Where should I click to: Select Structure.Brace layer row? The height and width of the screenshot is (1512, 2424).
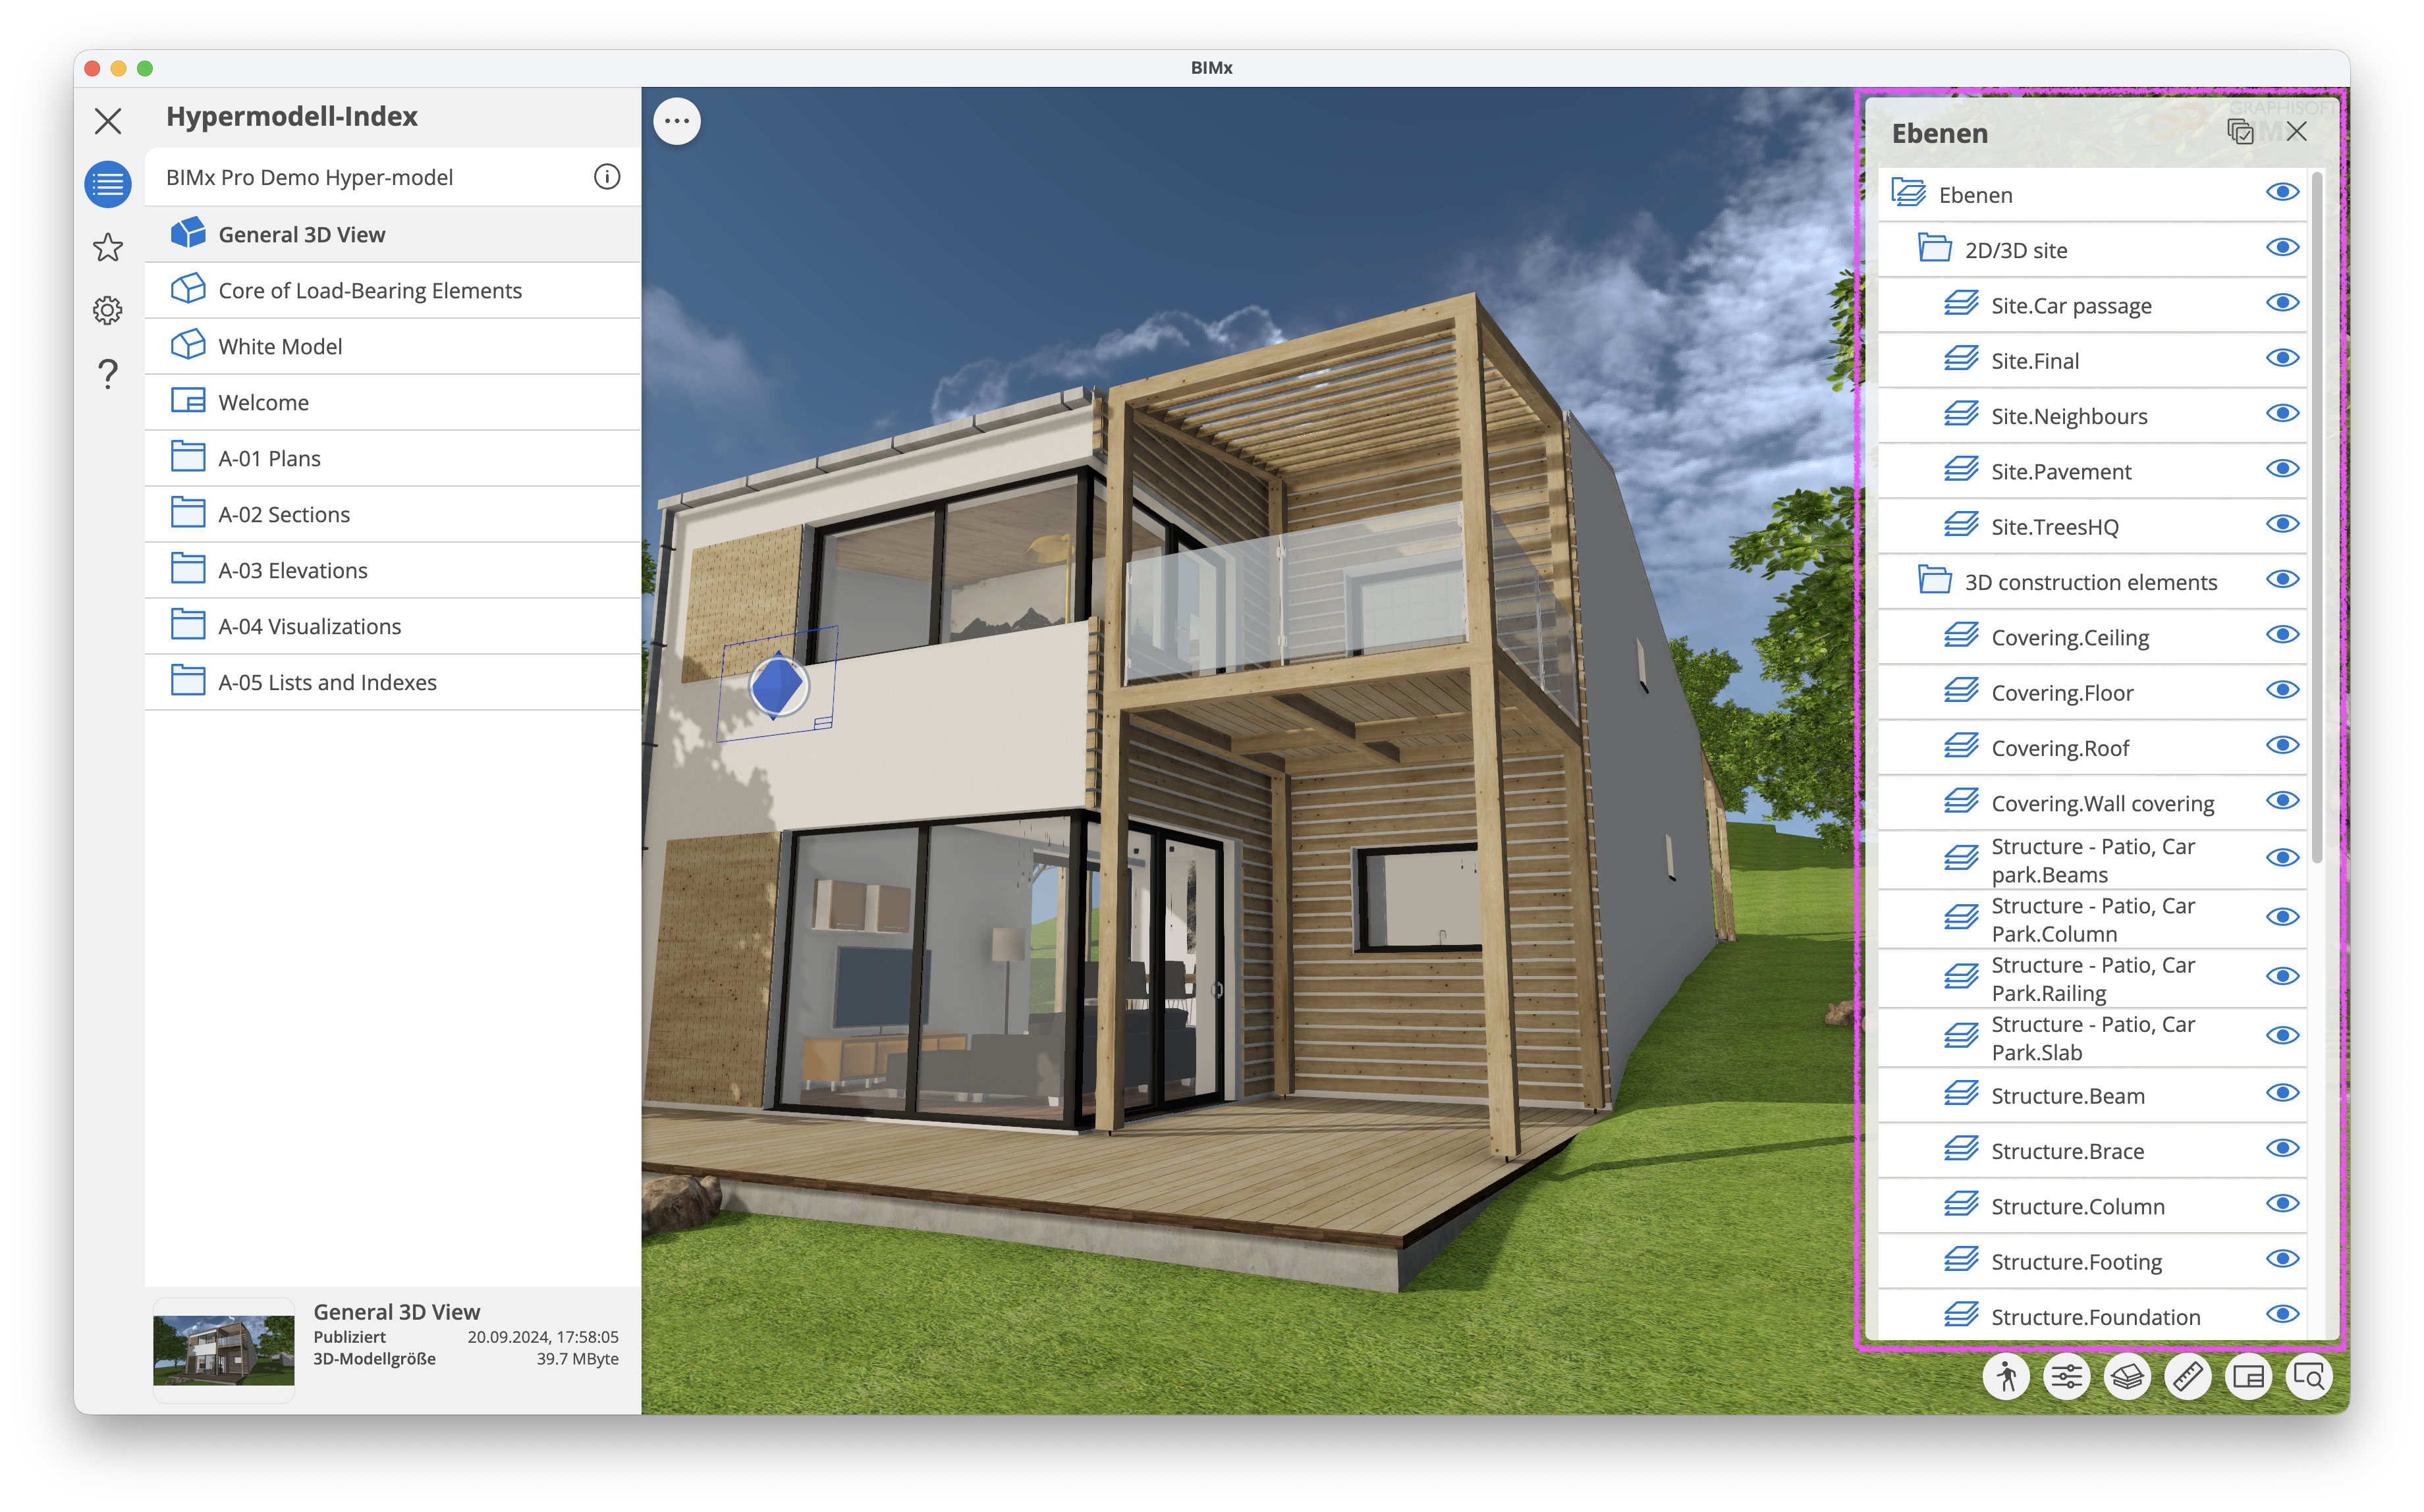tap(2092, 1150)
